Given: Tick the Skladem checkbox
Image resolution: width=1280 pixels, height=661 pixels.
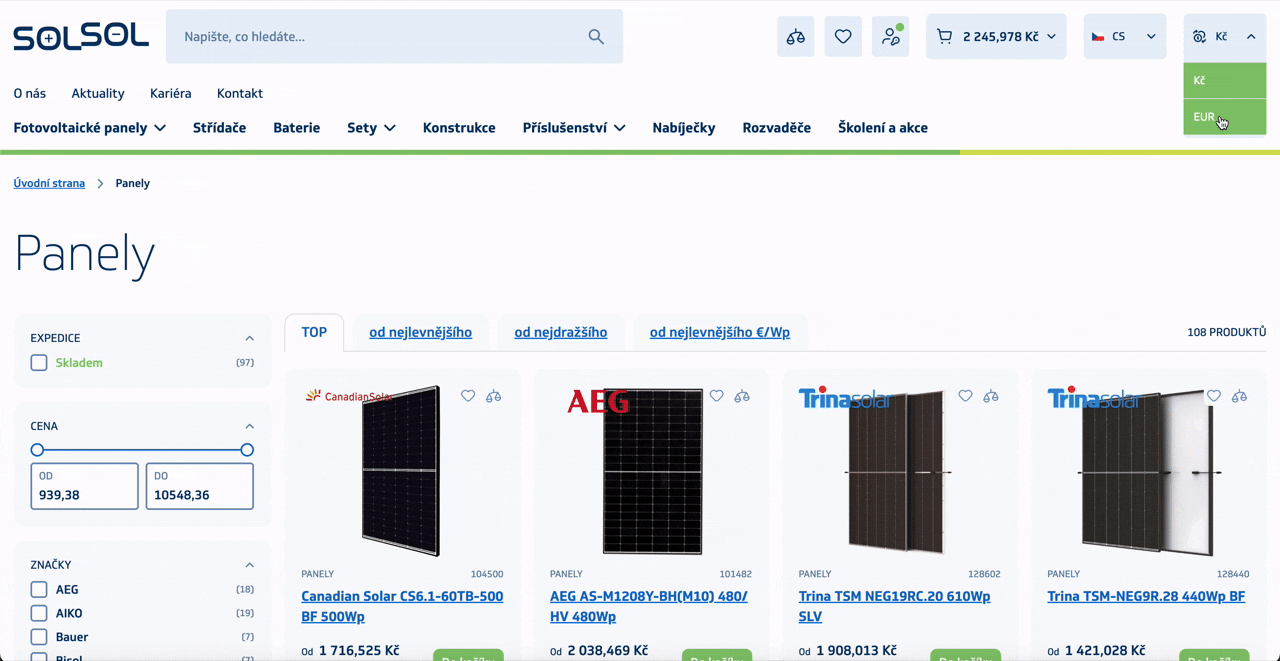Looking at the screenshot, I should coord(39,363).
